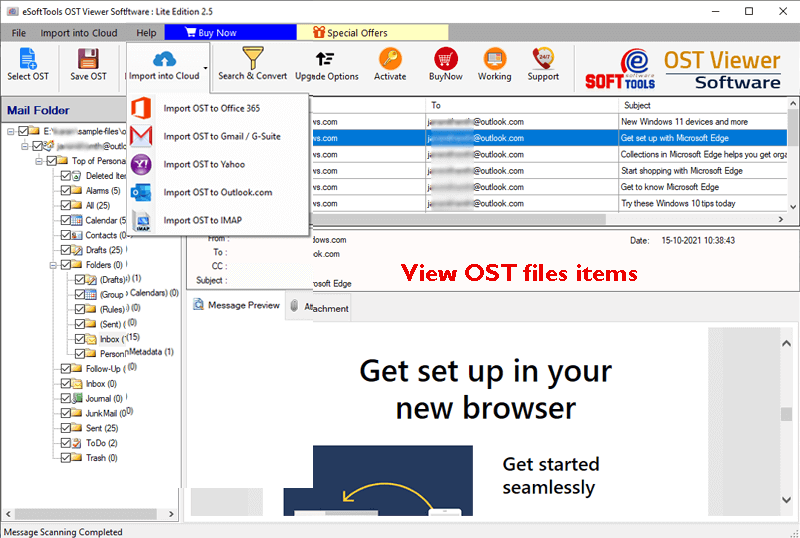Open the File menu
800x538 pixels.
coord(19,33)
